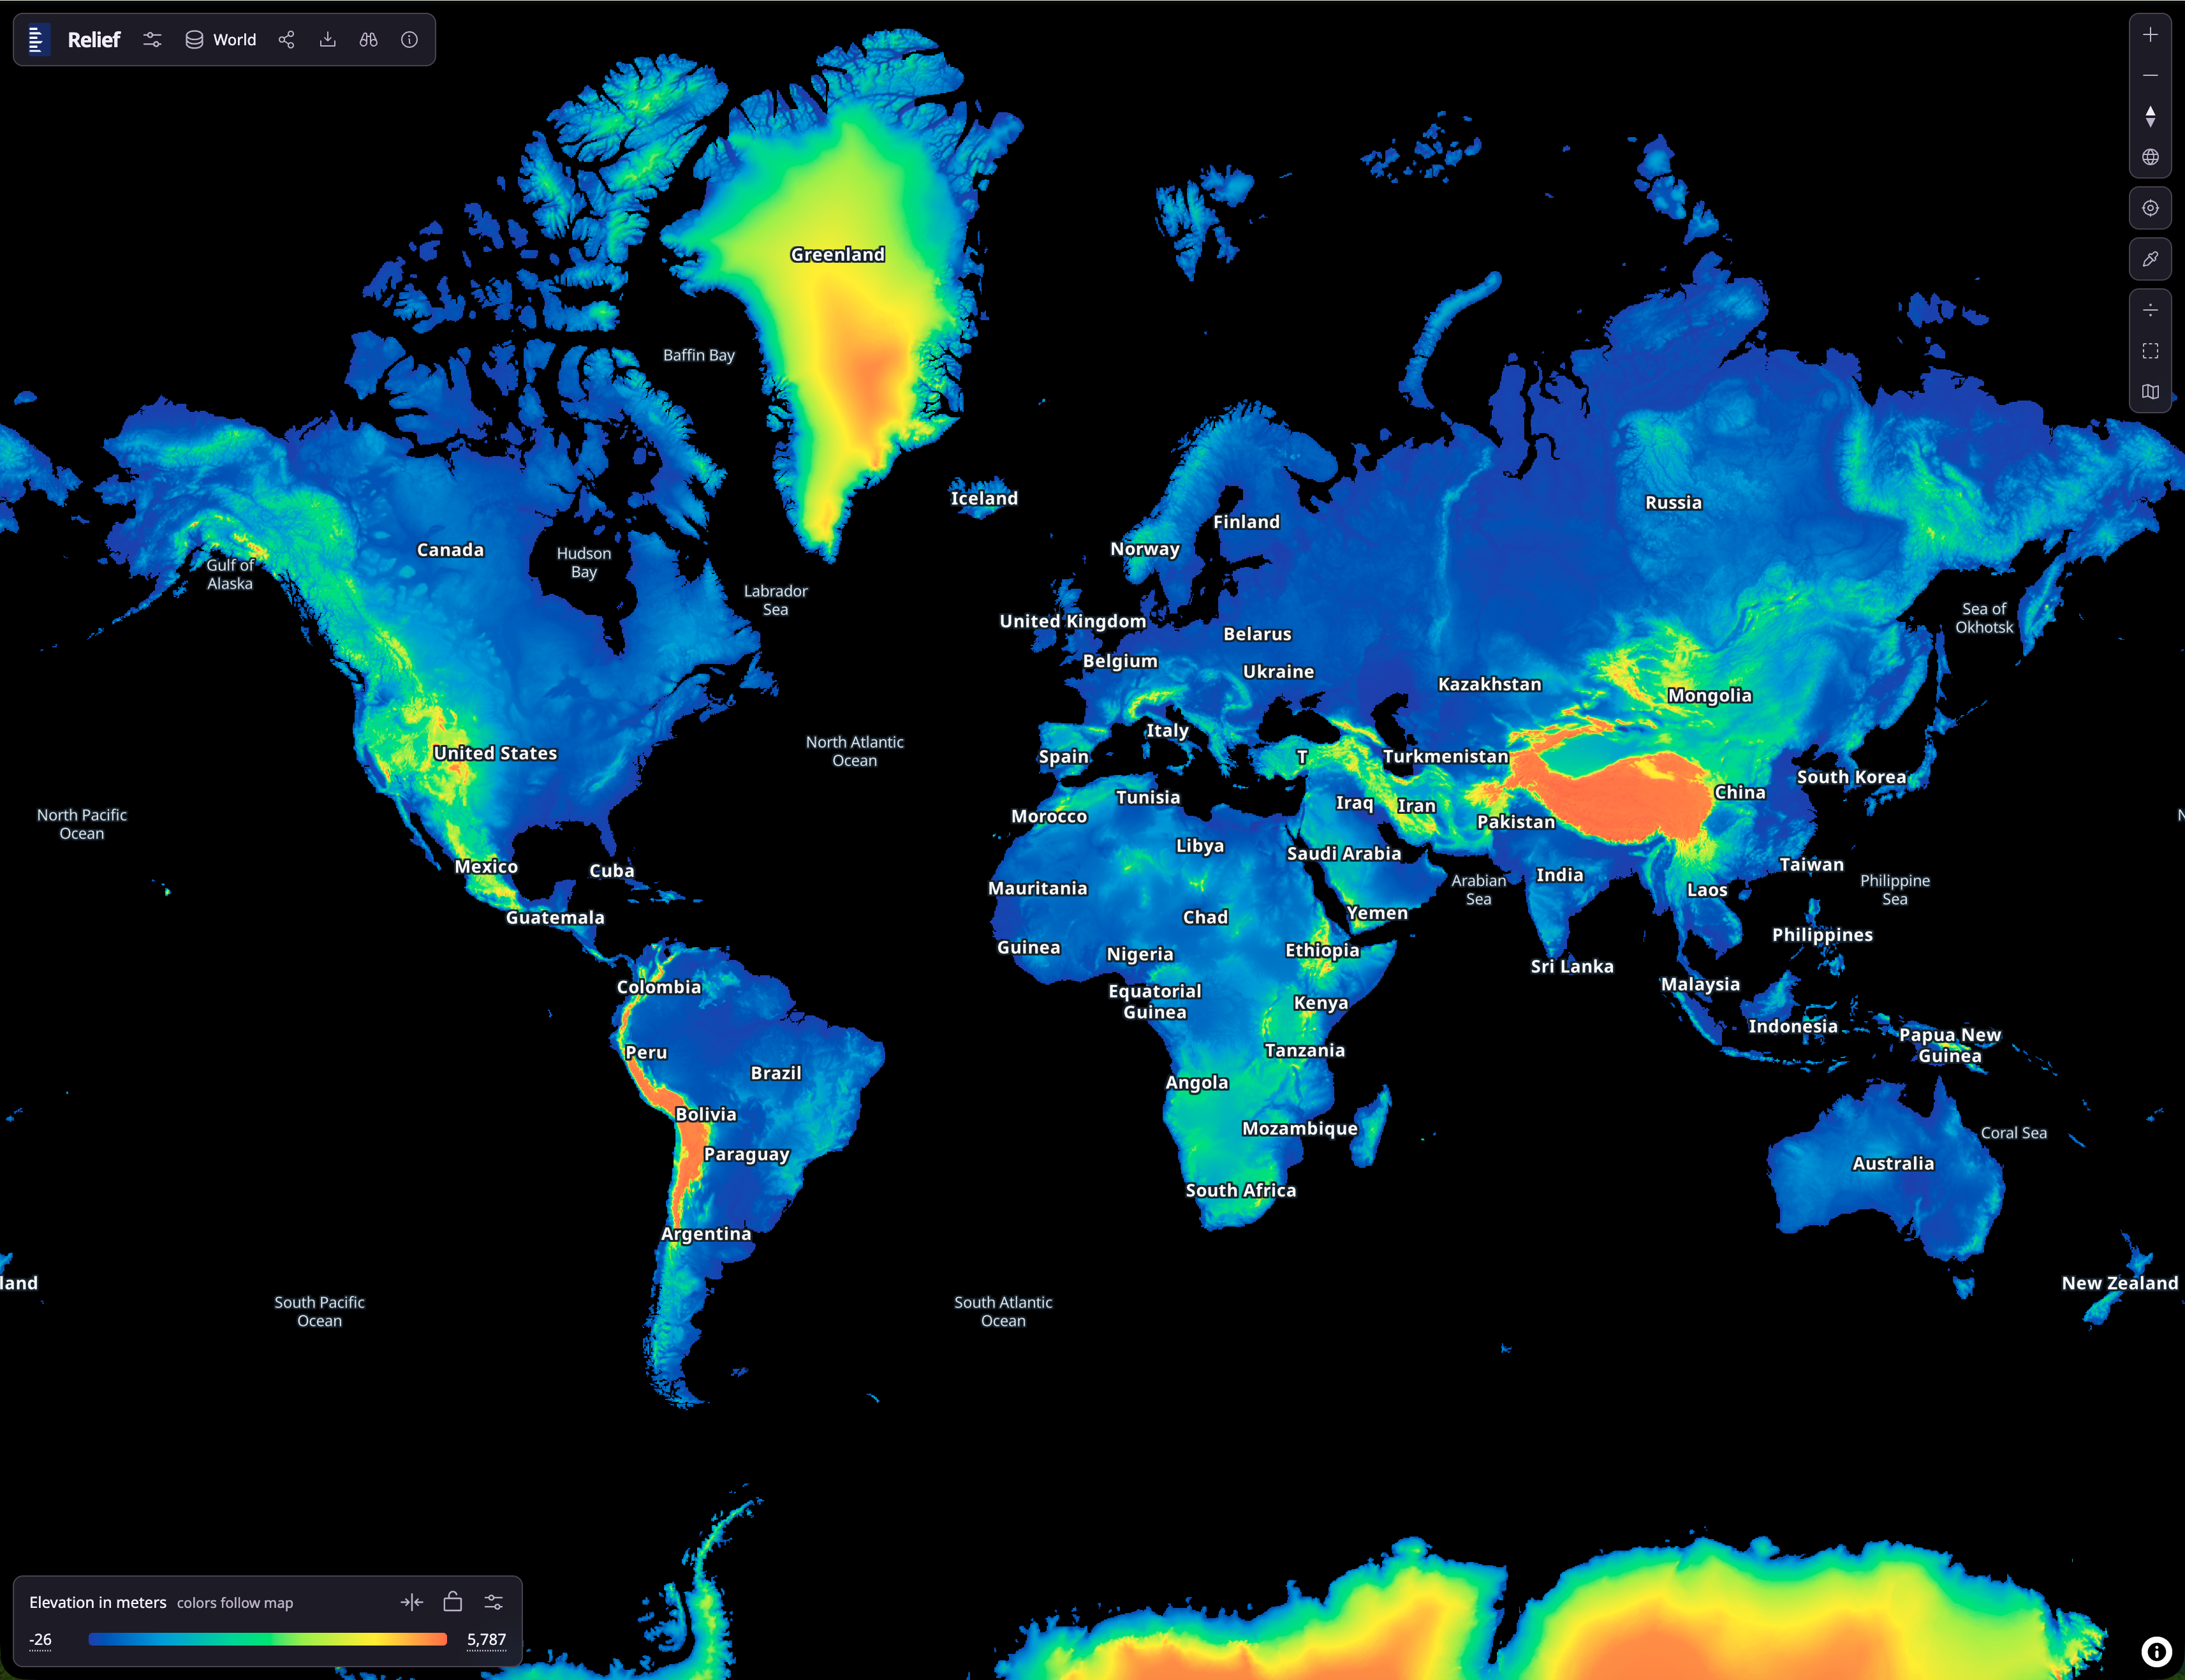Click the compass north reset arrows
Screen dimensions: 2185x1680
(x=2150, y=117)
